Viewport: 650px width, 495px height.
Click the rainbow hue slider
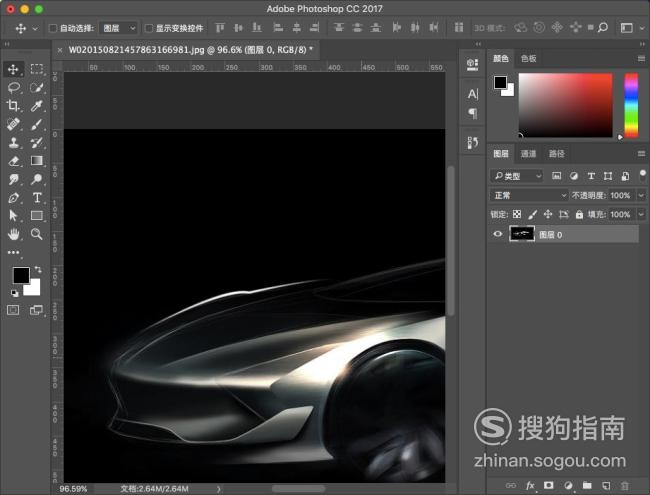point(631,105)
